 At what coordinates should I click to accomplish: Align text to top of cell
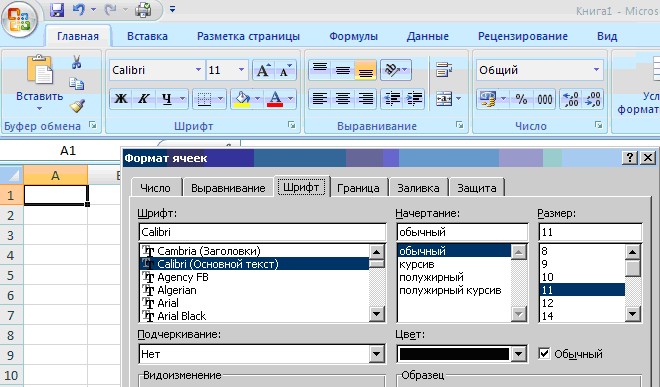pos(320,70)
